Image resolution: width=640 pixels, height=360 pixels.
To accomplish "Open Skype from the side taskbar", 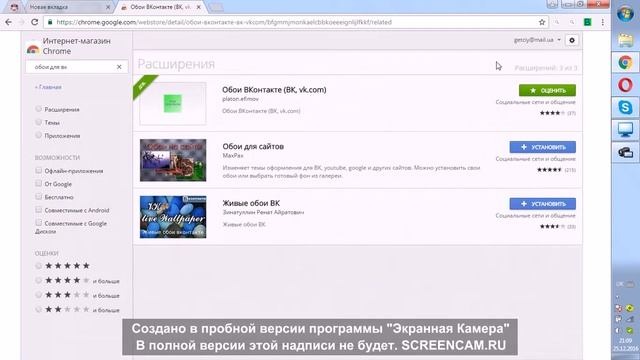I will coord(625,107).
